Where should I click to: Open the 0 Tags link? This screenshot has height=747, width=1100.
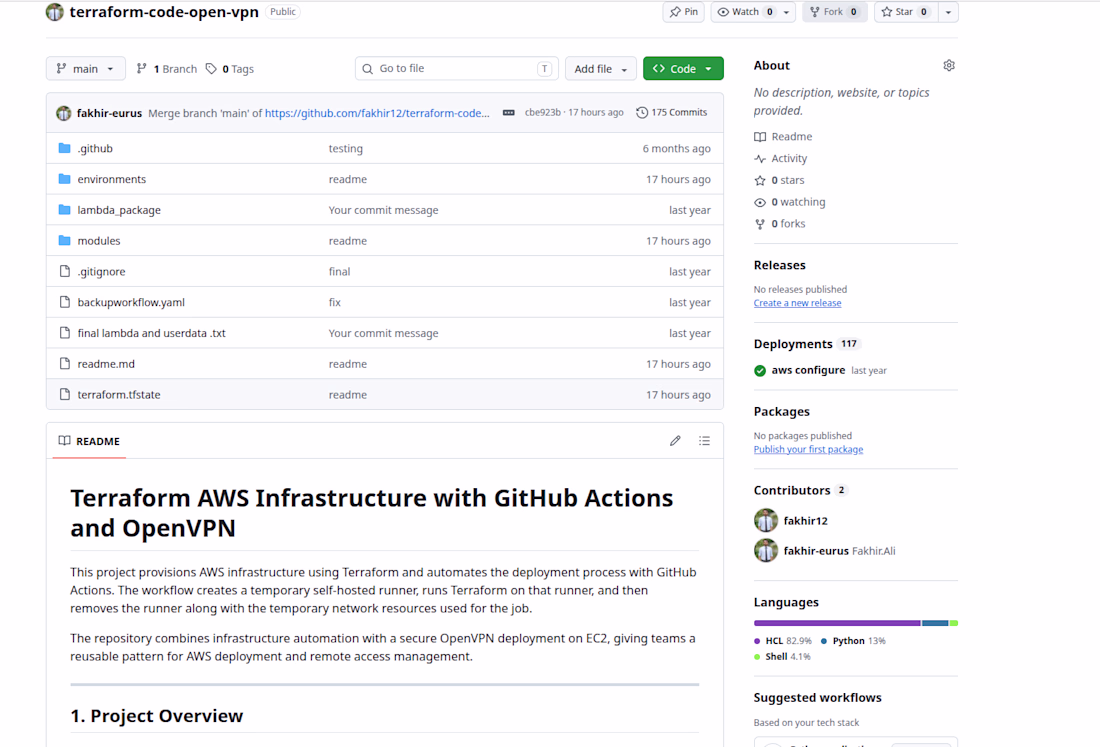tap(230, 69)
